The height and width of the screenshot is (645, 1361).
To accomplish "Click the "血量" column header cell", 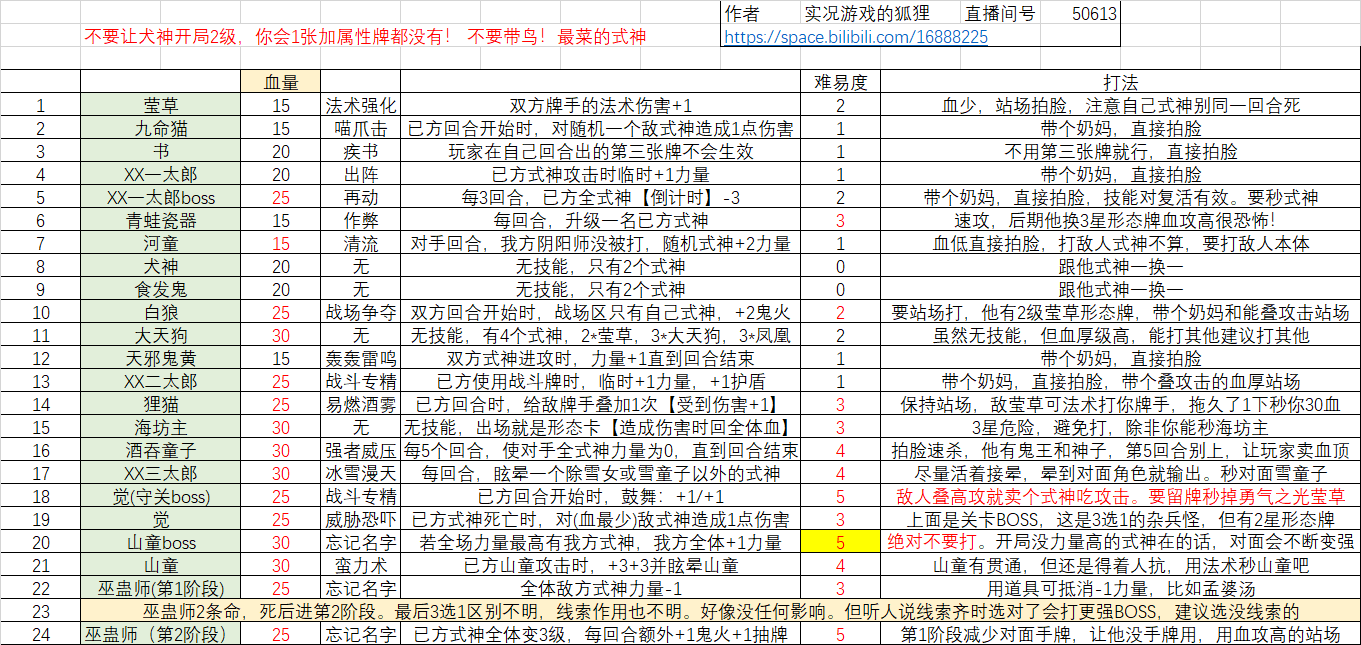I will tap(280, 82).
